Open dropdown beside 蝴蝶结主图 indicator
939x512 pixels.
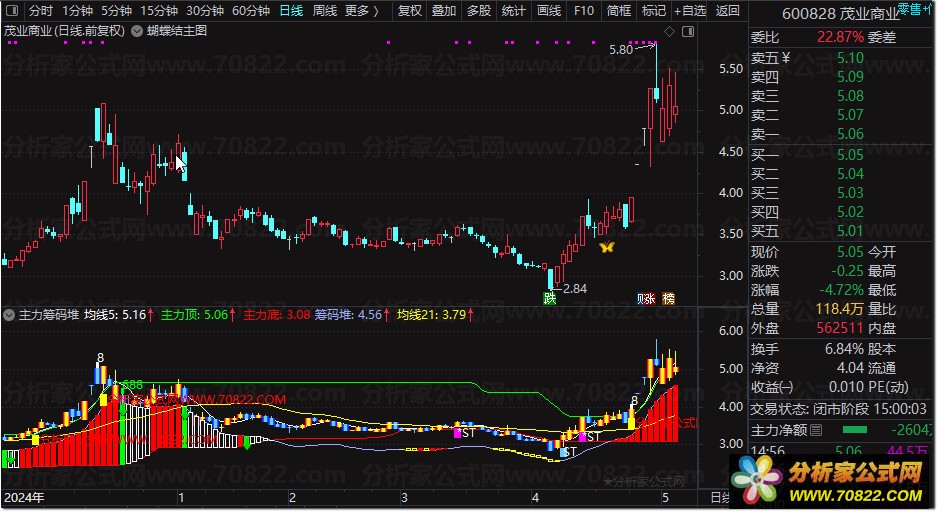(x=137, y=31)
